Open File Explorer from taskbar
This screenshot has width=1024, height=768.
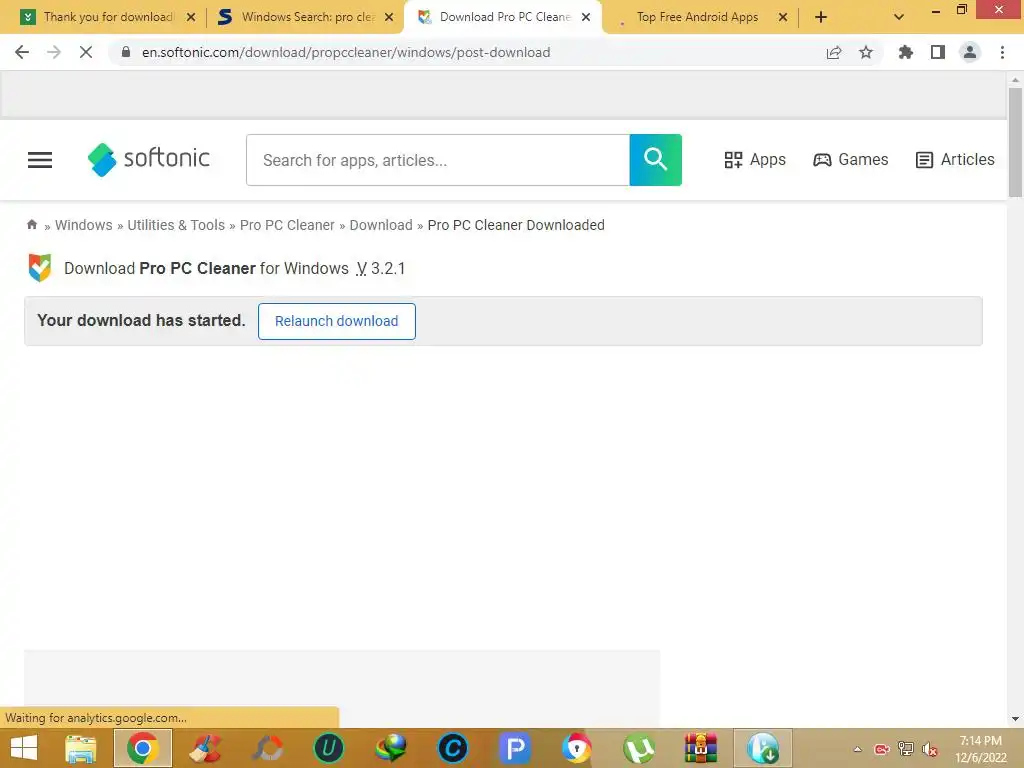tap(80, 748)
